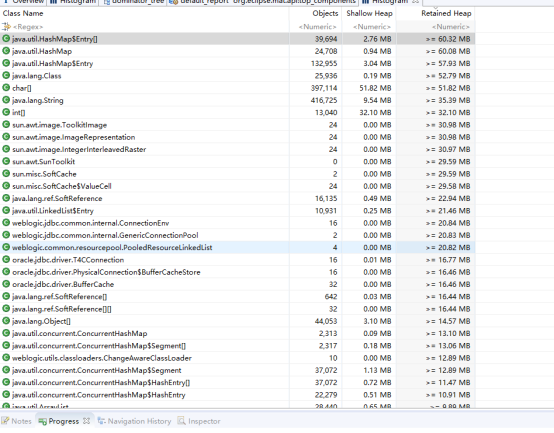Image resolution: width=554 pixels, height=433 pixels.
Task: Select the Progress tab
Action: pos(64,421)
